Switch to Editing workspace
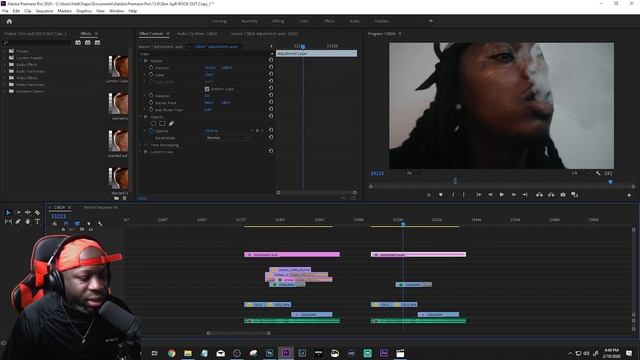 [x=278, y=21]
